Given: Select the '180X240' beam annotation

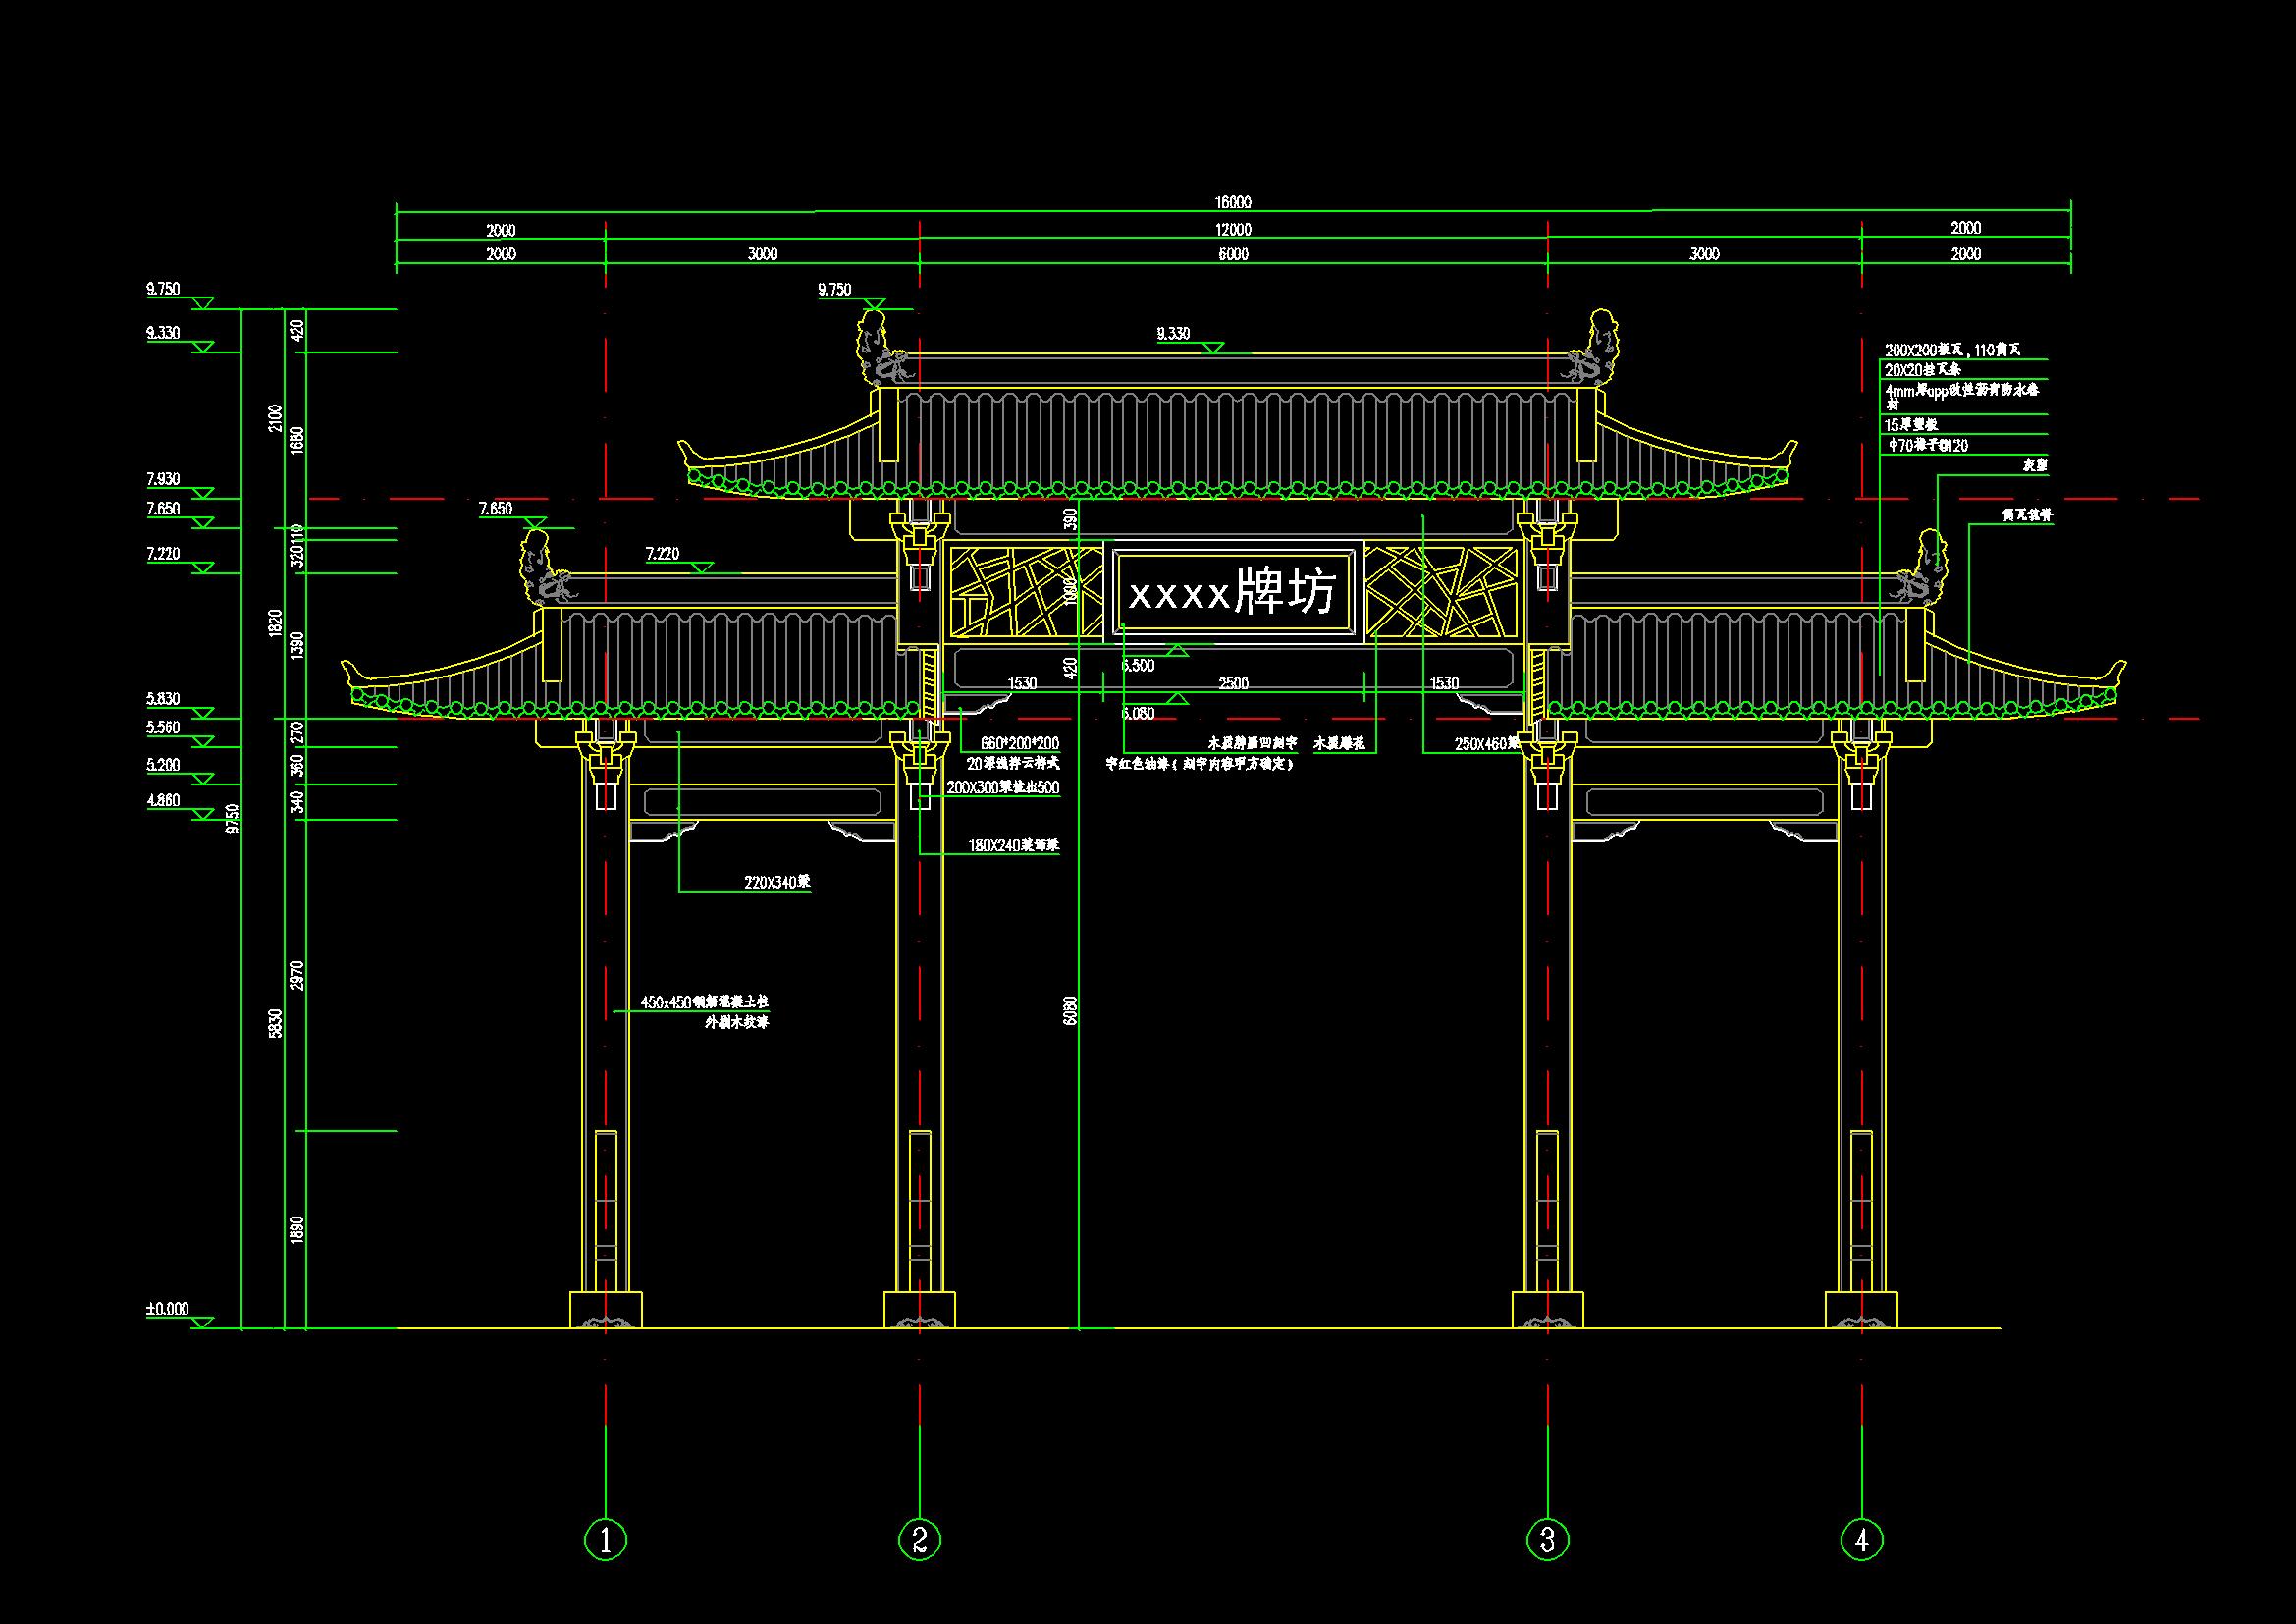Looking at the screenshot, I should pyautogui.click(x=1013, y=845).
